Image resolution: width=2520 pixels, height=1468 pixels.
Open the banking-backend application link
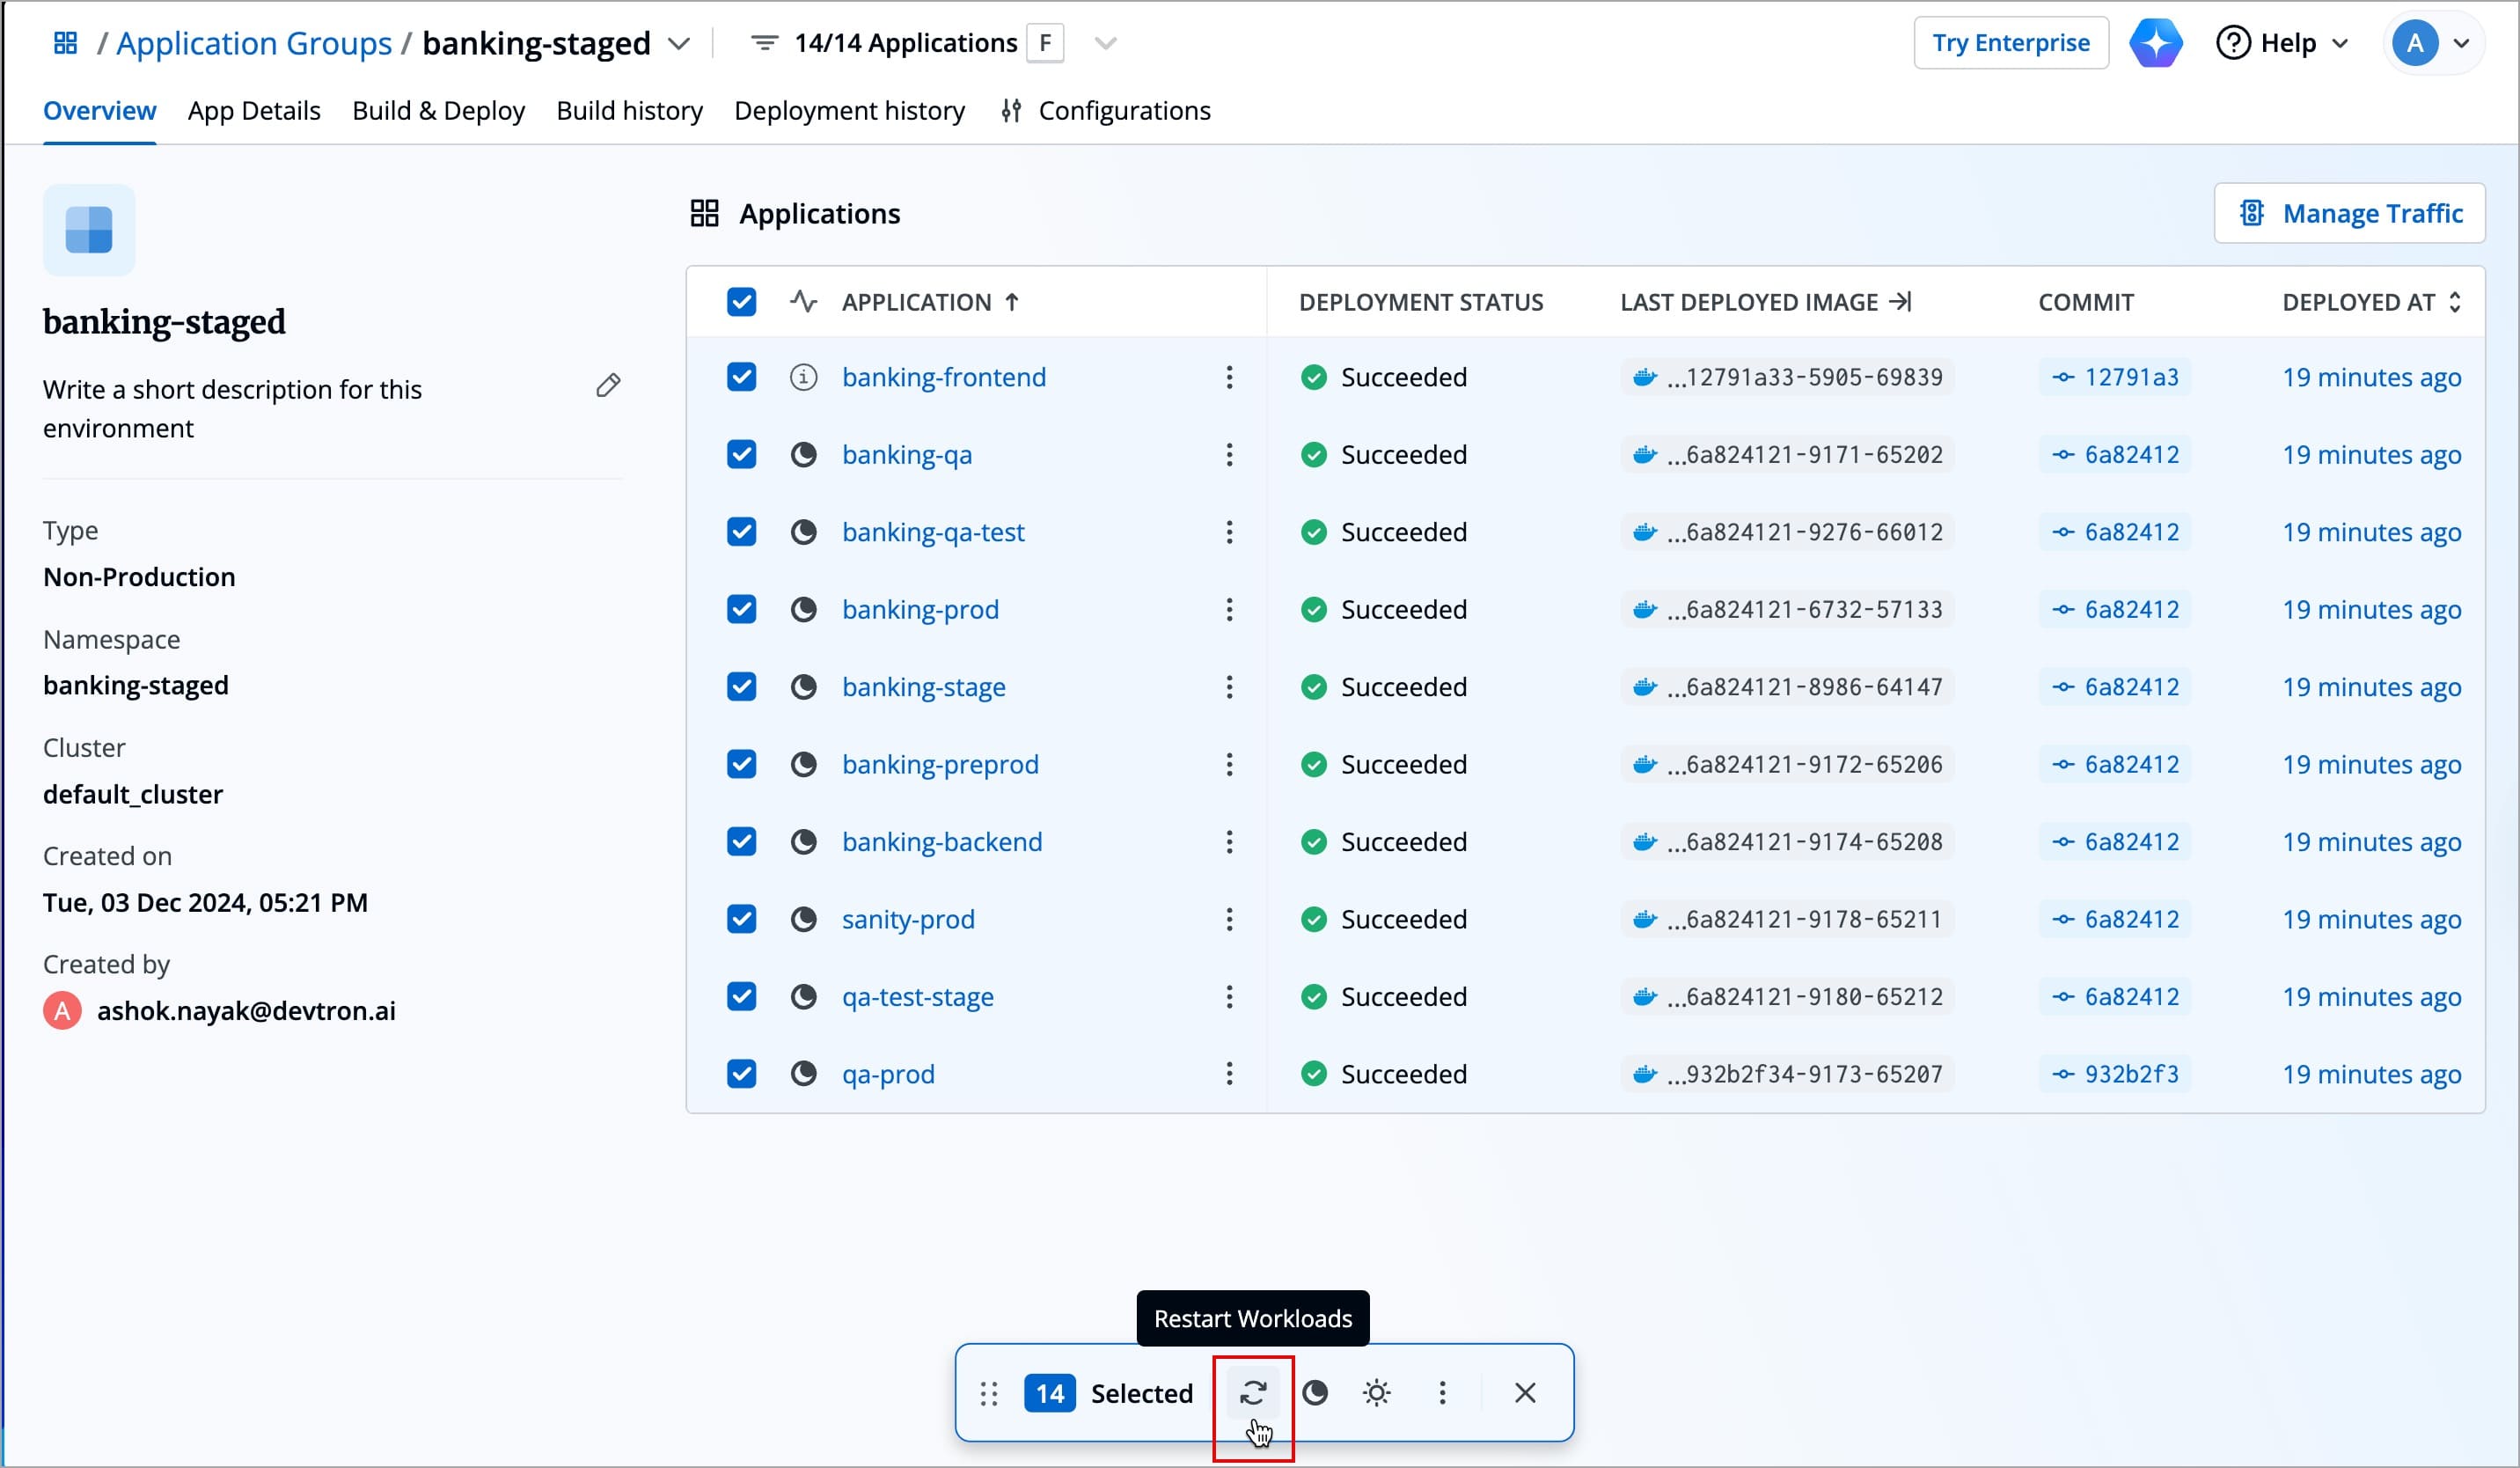942,841
